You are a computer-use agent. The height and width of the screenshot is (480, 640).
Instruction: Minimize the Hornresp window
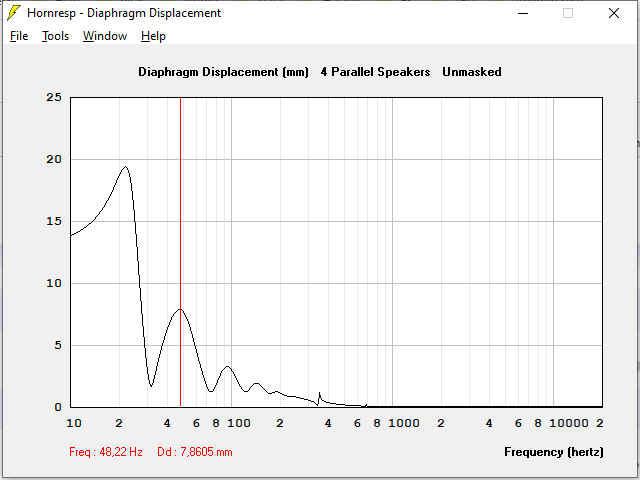click(x=523, y=13)
